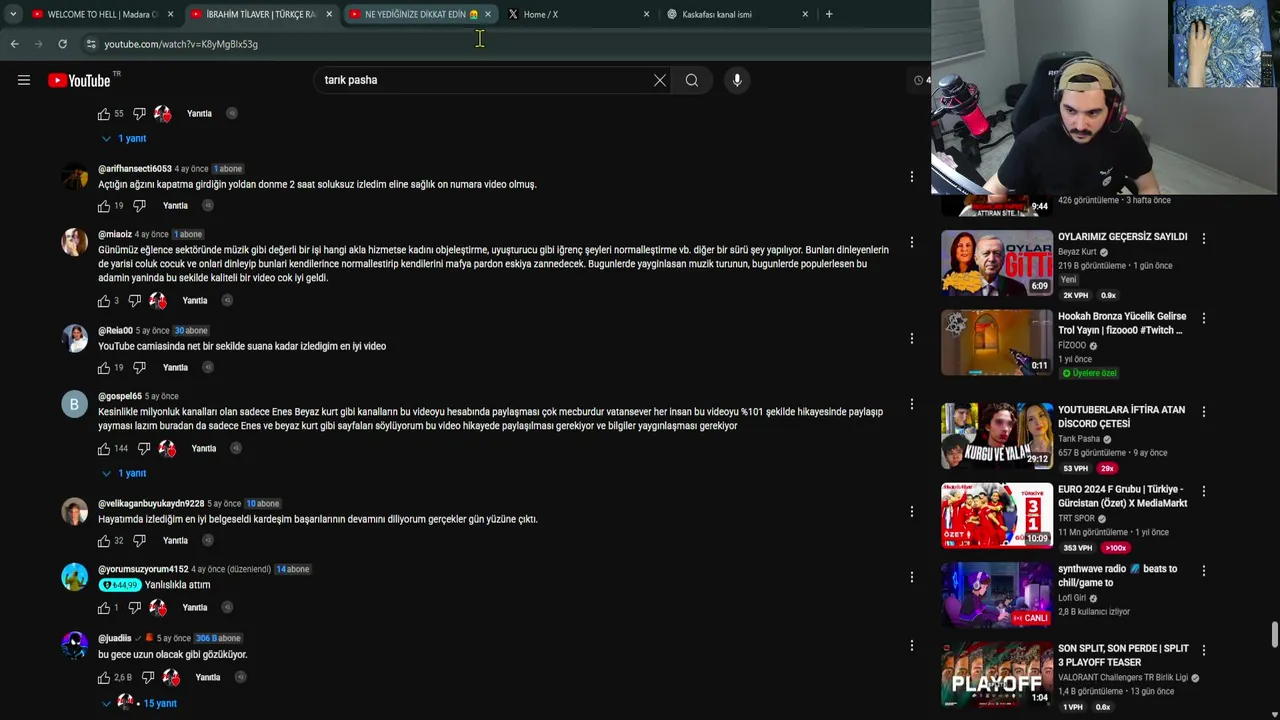
Task: Dislike the comment by @arifhansecti6053
Action: click(139, 206)
